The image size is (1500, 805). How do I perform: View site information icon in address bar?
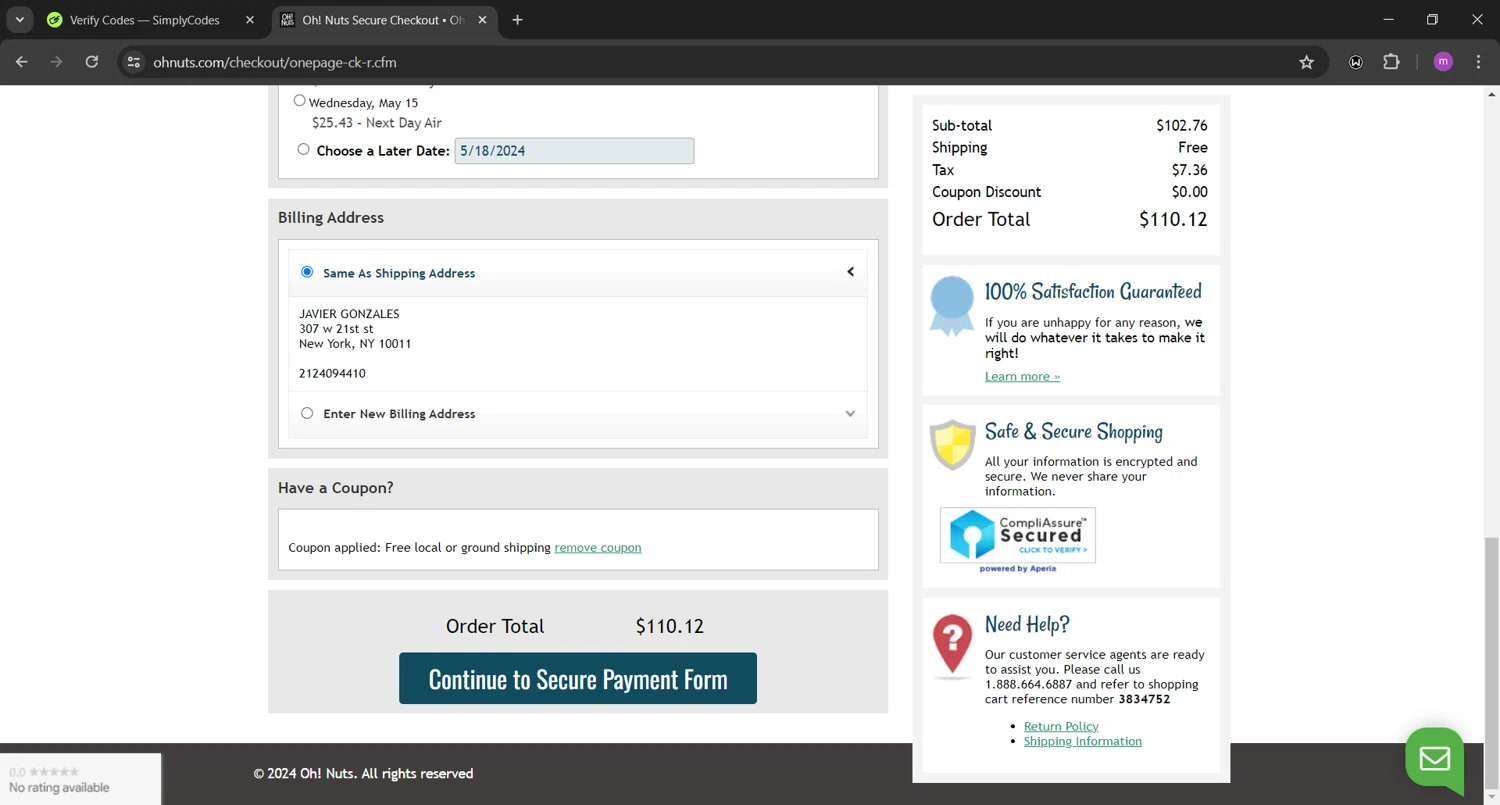134,62
